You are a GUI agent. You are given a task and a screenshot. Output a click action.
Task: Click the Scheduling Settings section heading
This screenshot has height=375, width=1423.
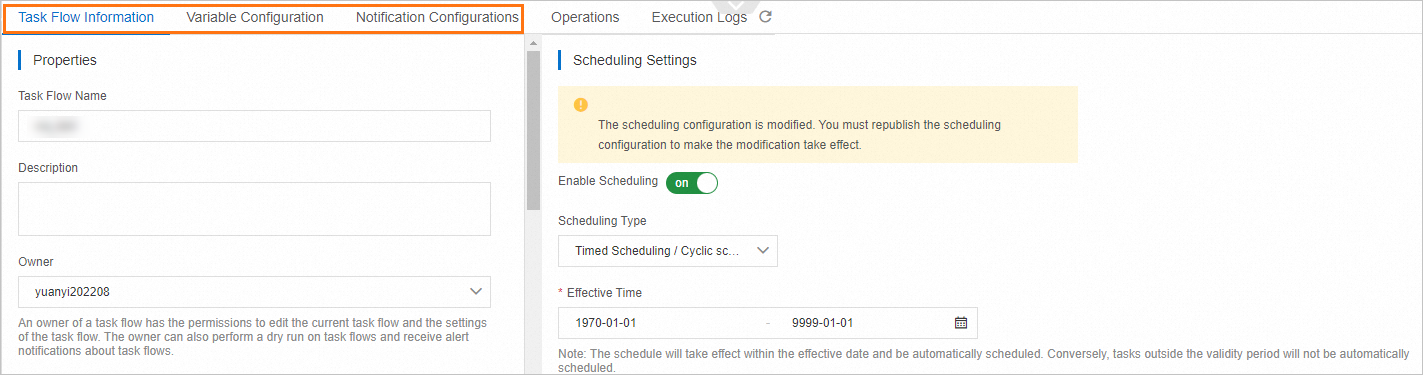click(x=635, y=60)
